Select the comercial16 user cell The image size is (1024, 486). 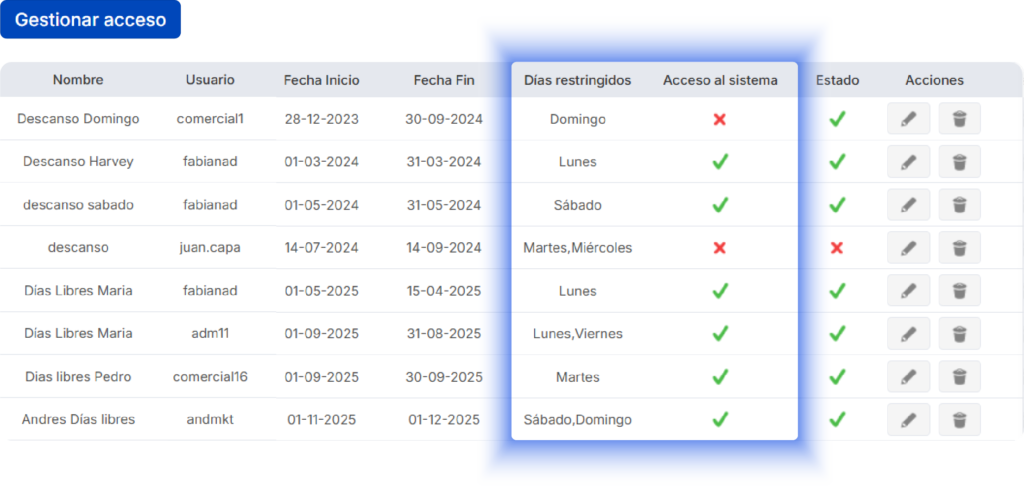tap(210, 377)
